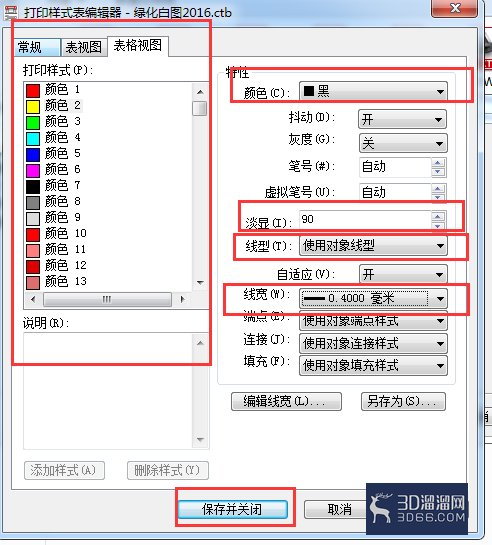492x545 pixels.
Task: Click the 淡显 field showing 90
Action: click(x=365, y=220)
